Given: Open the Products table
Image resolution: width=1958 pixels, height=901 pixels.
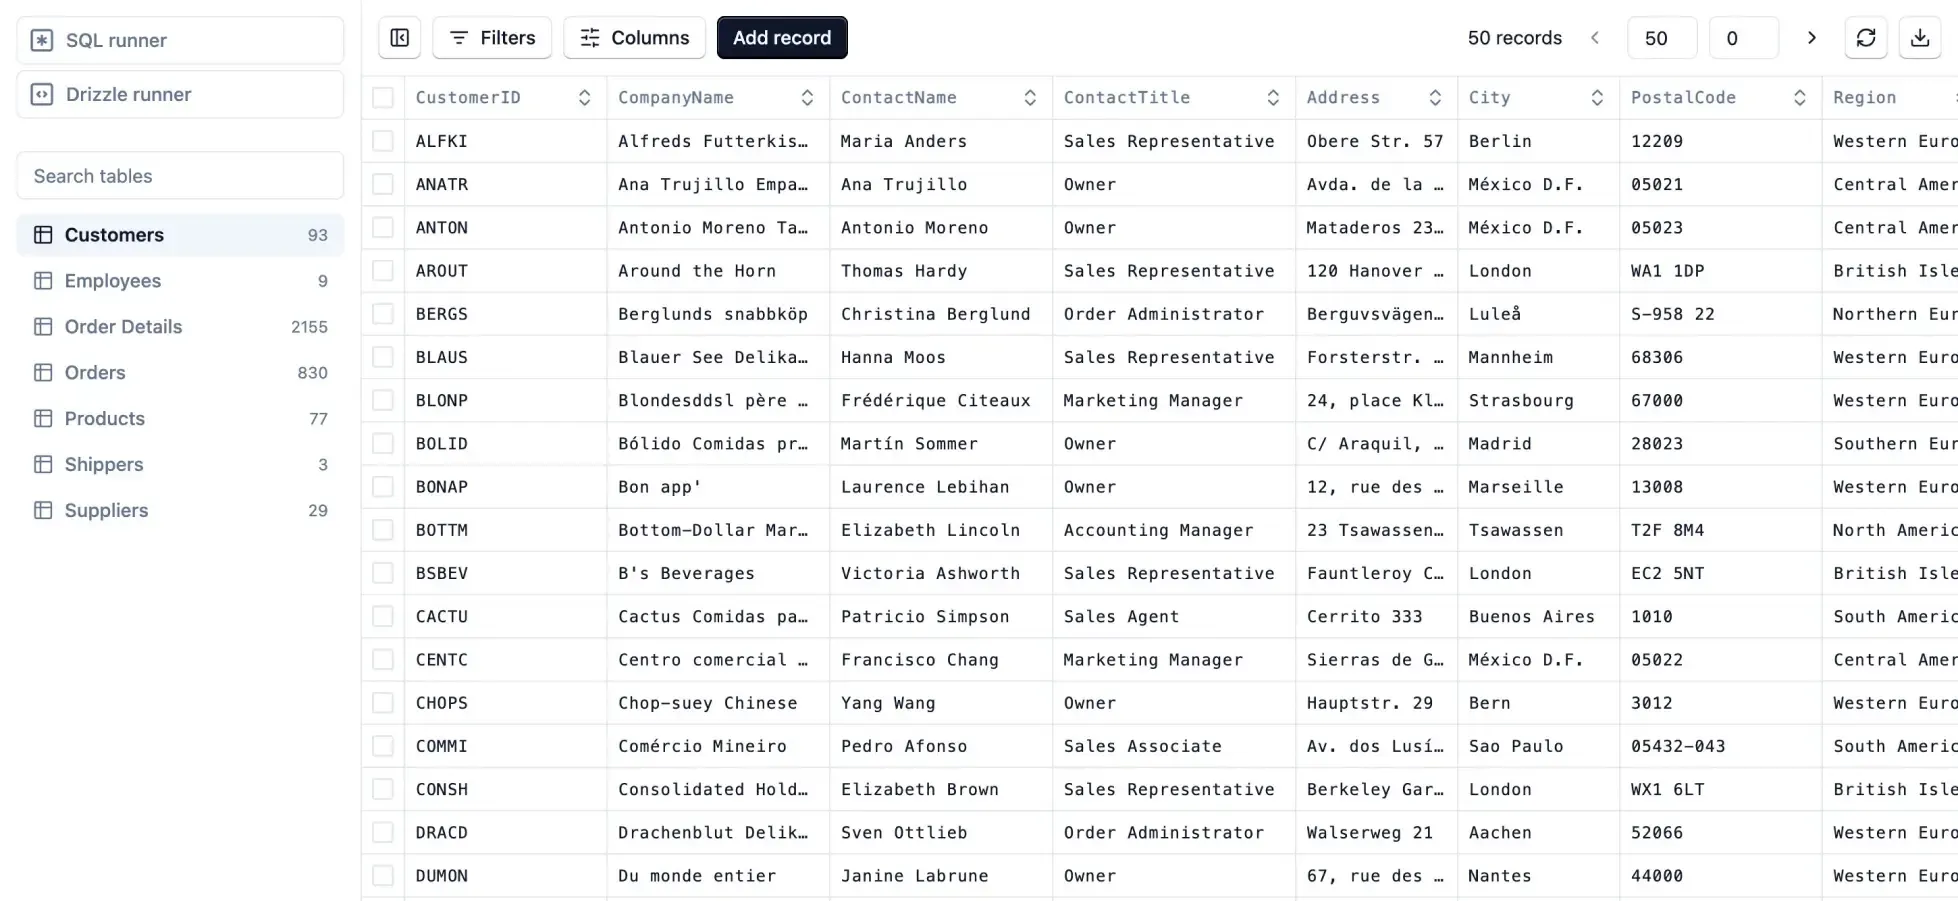Looking at the screenshot, I should 104,418.
